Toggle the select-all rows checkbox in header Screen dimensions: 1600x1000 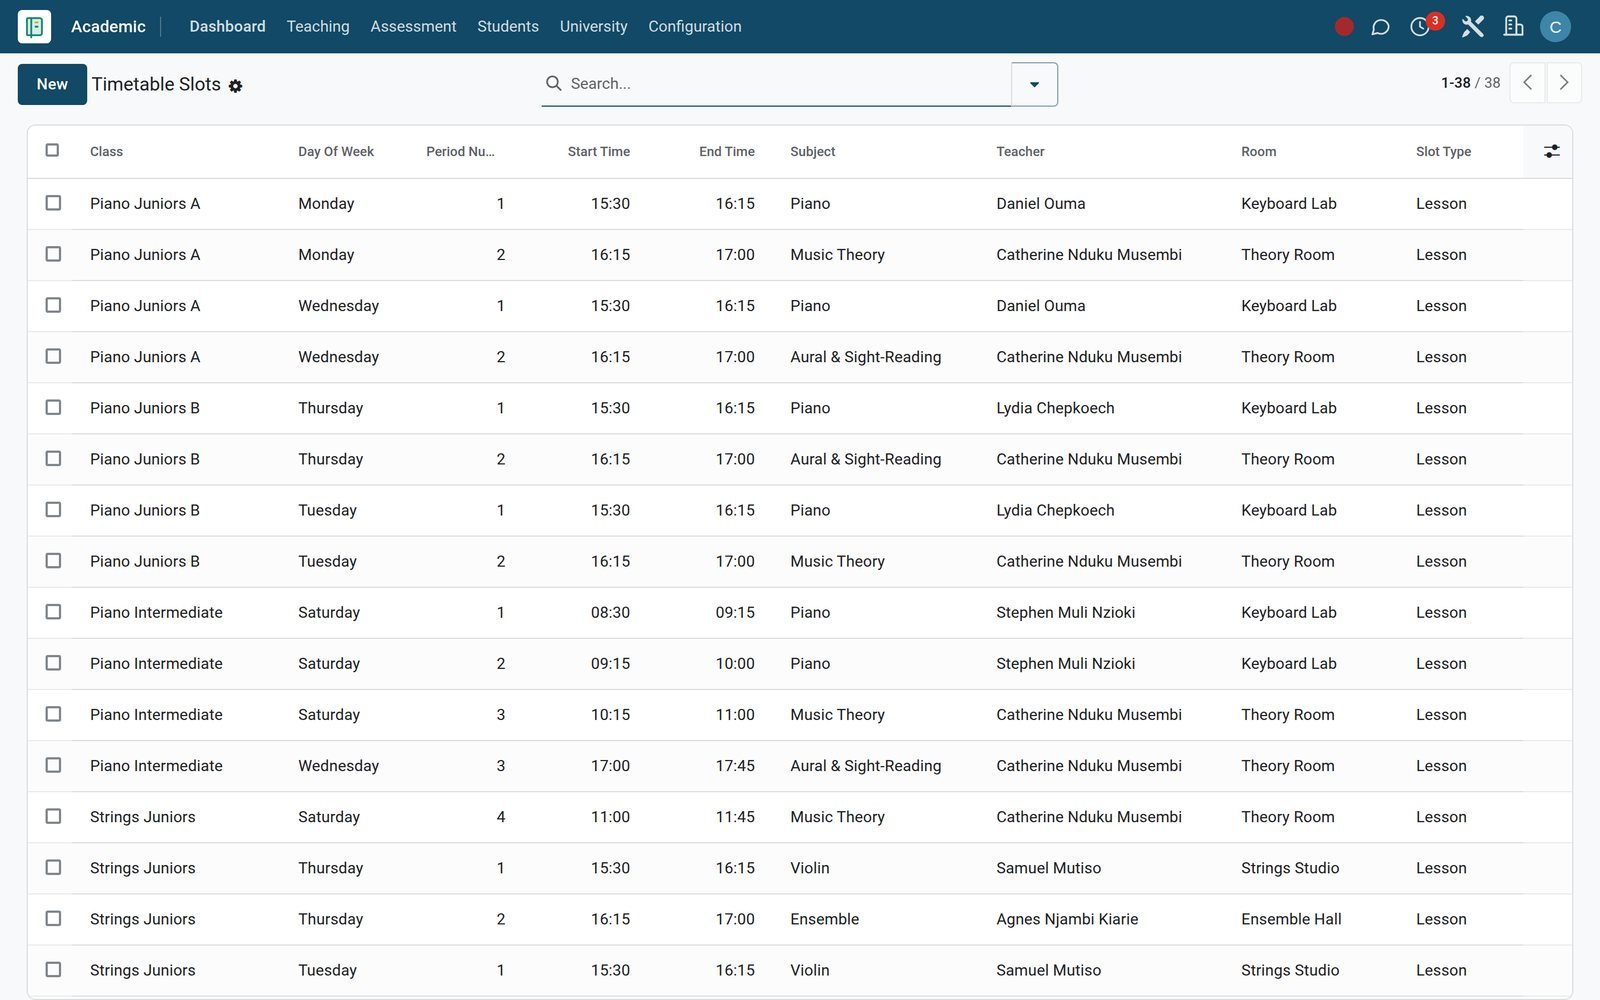click(53, 150)
